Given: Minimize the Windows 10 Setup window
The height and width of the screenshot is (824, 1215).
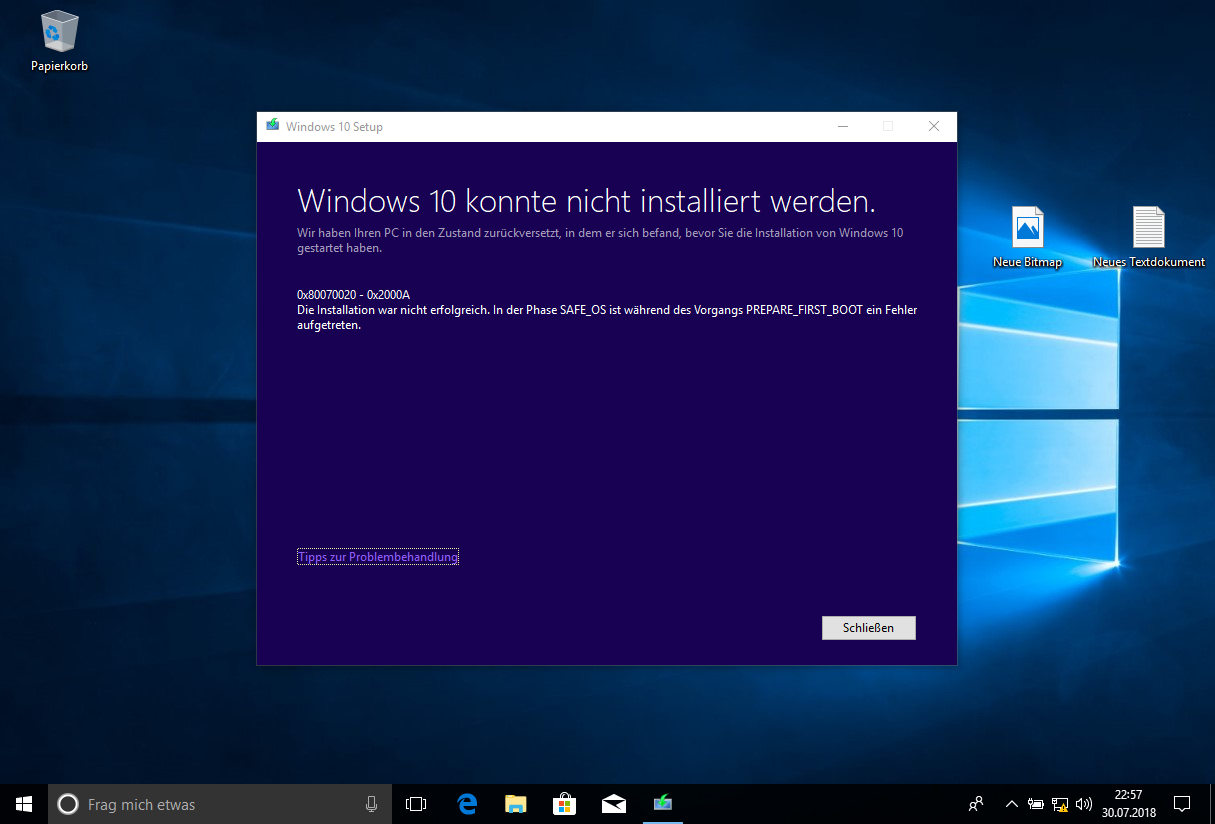Looking at the screenshot, I should click(843, 126).
